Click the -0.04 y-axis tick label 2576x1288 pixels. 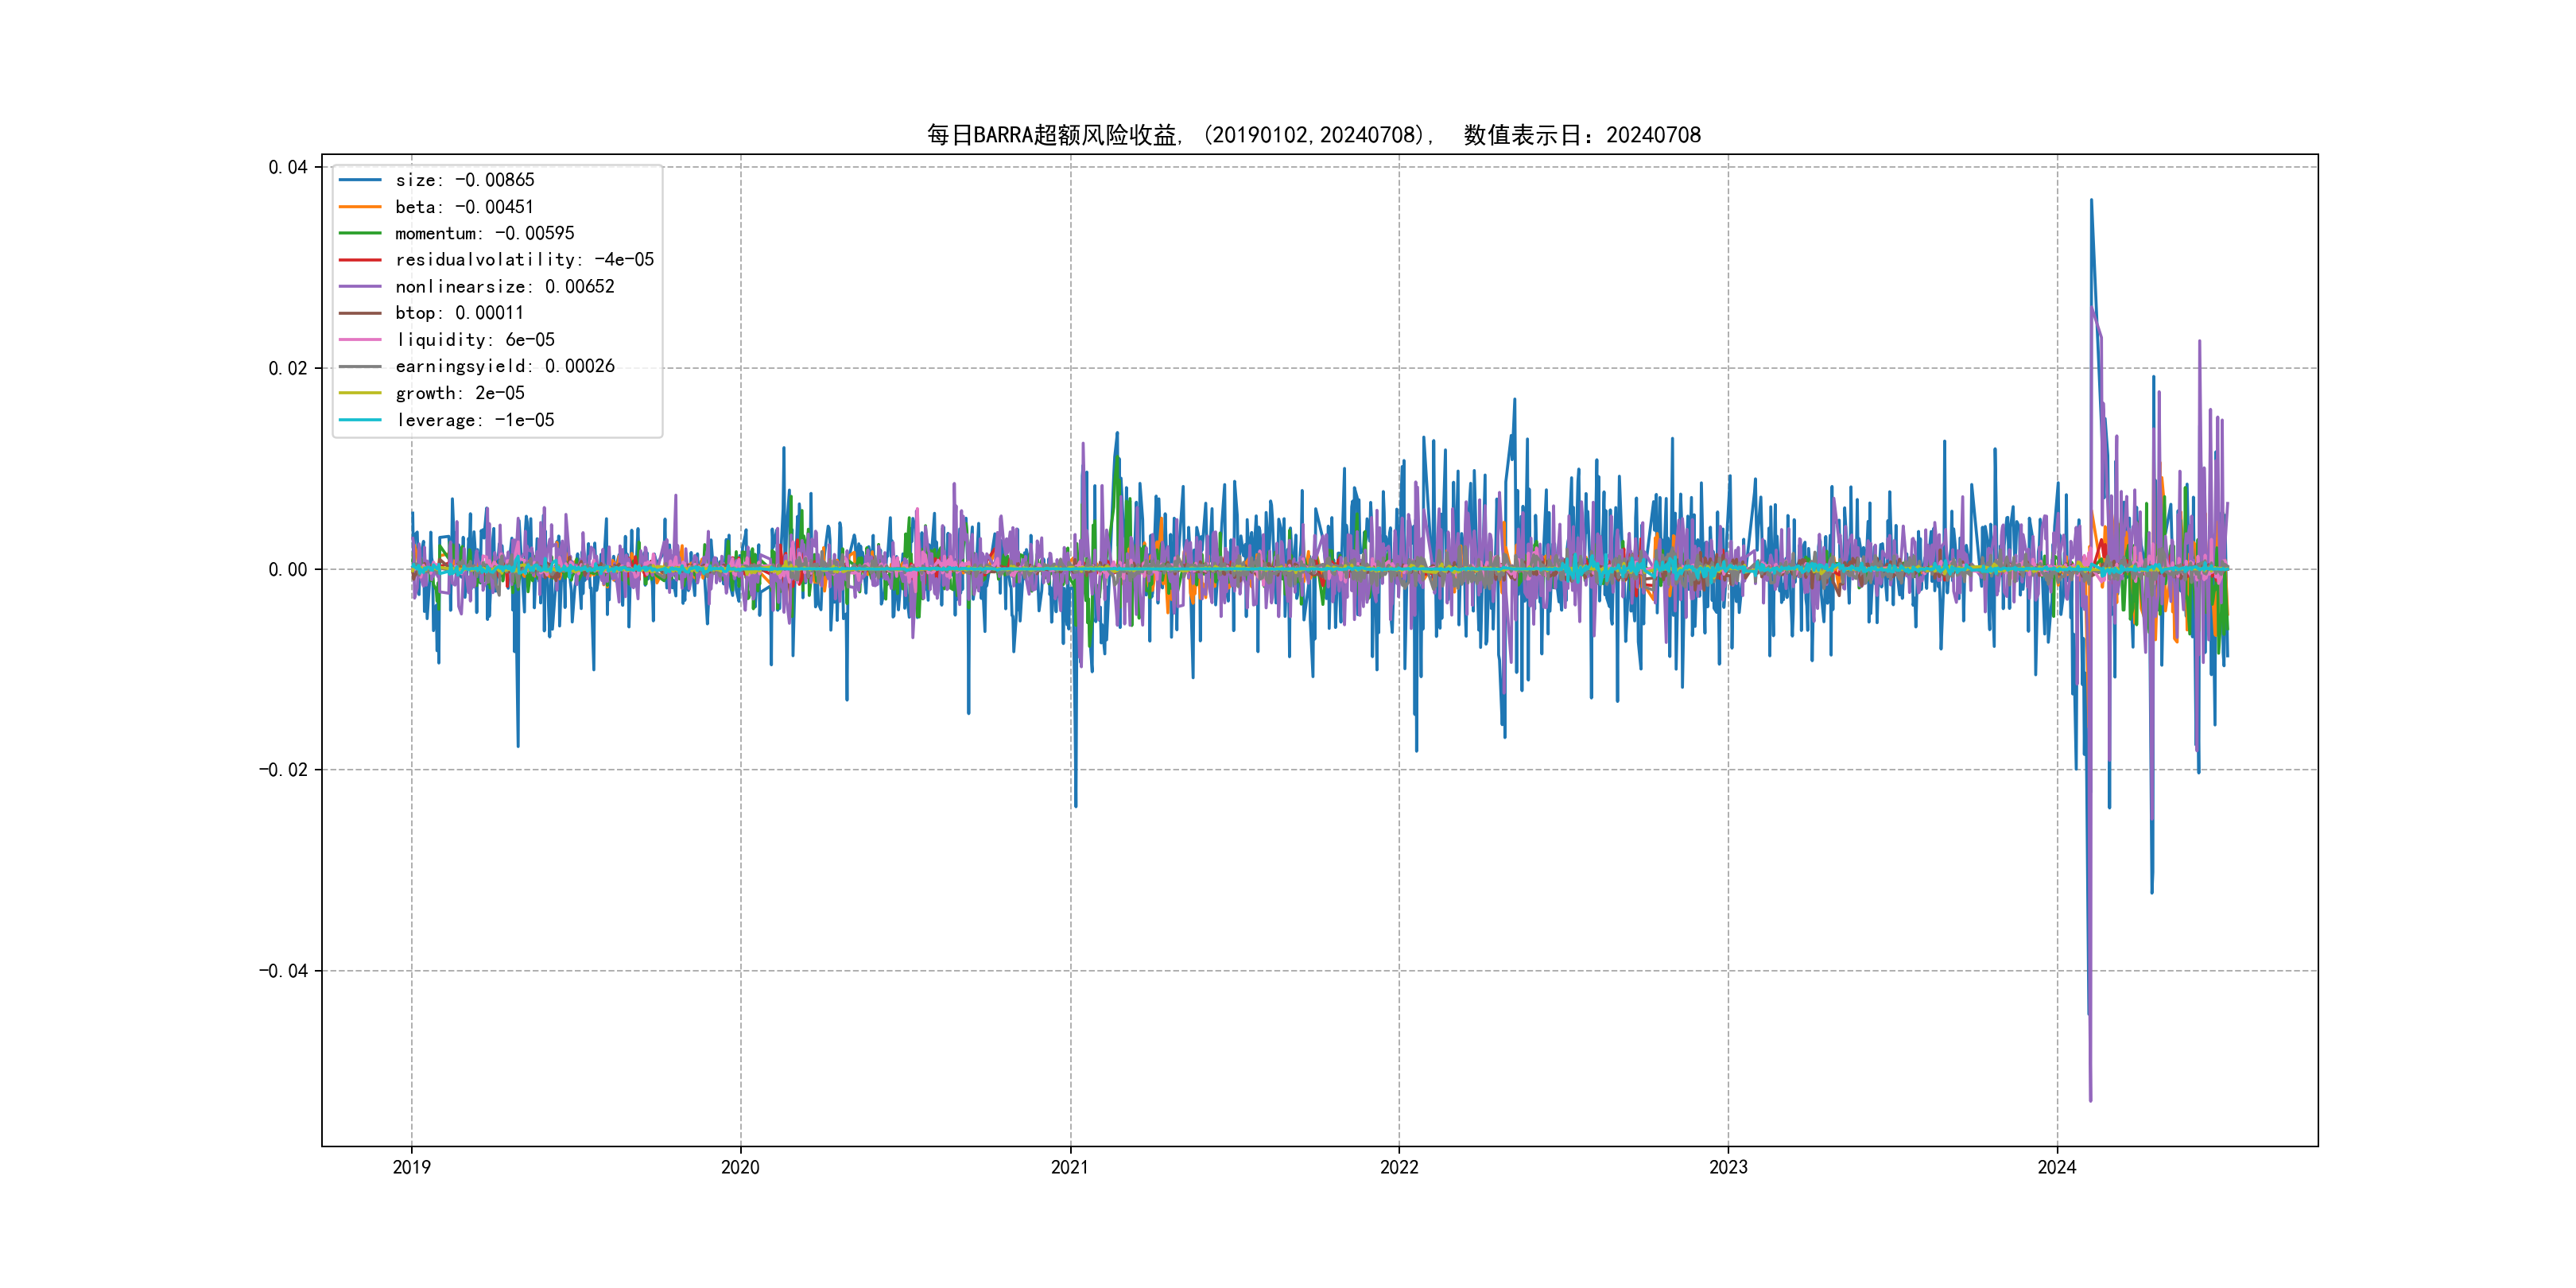tap(283, 971)
